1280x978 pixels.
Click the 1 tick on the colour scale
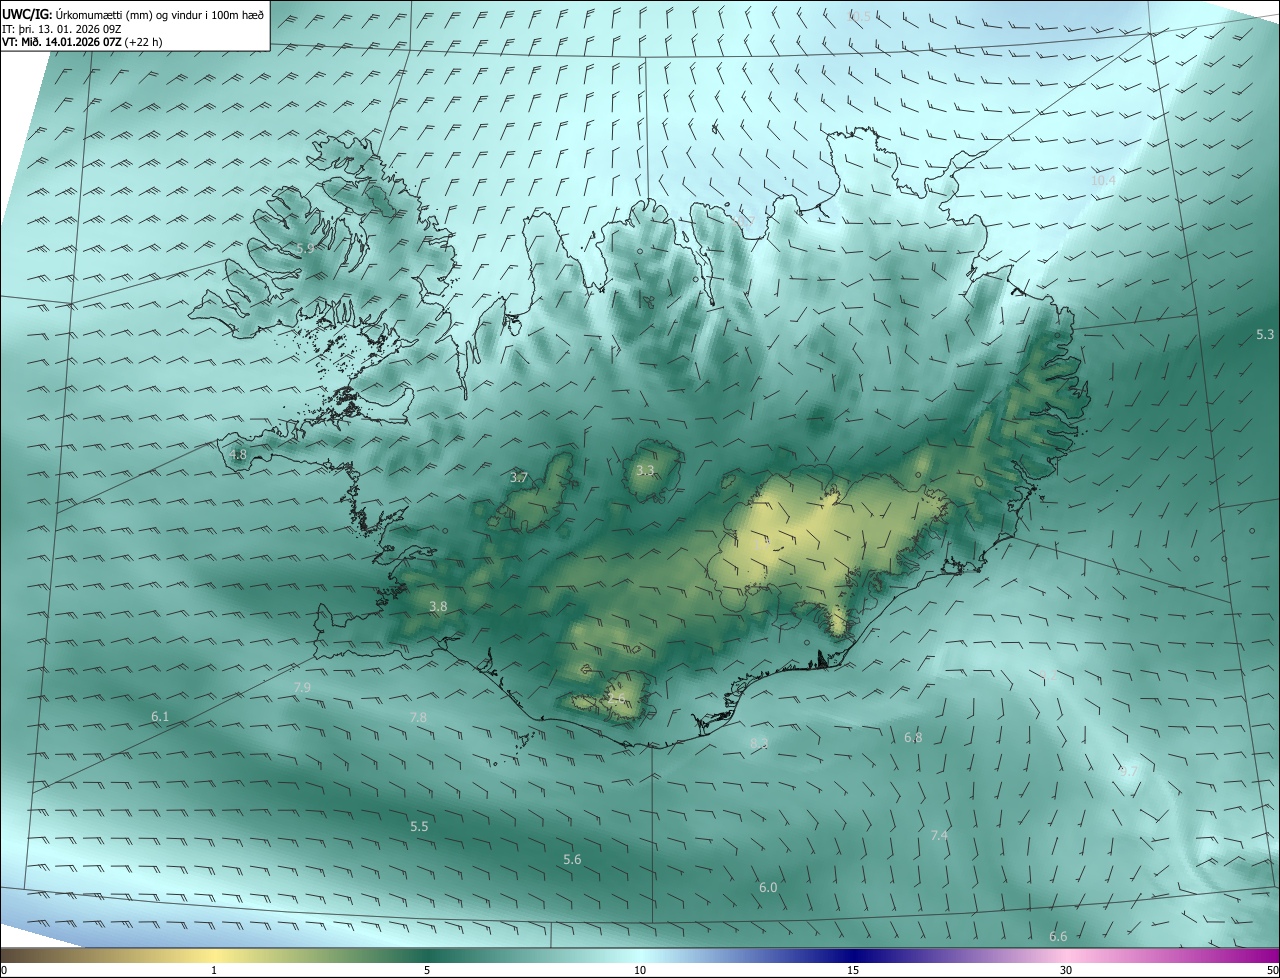214,970
